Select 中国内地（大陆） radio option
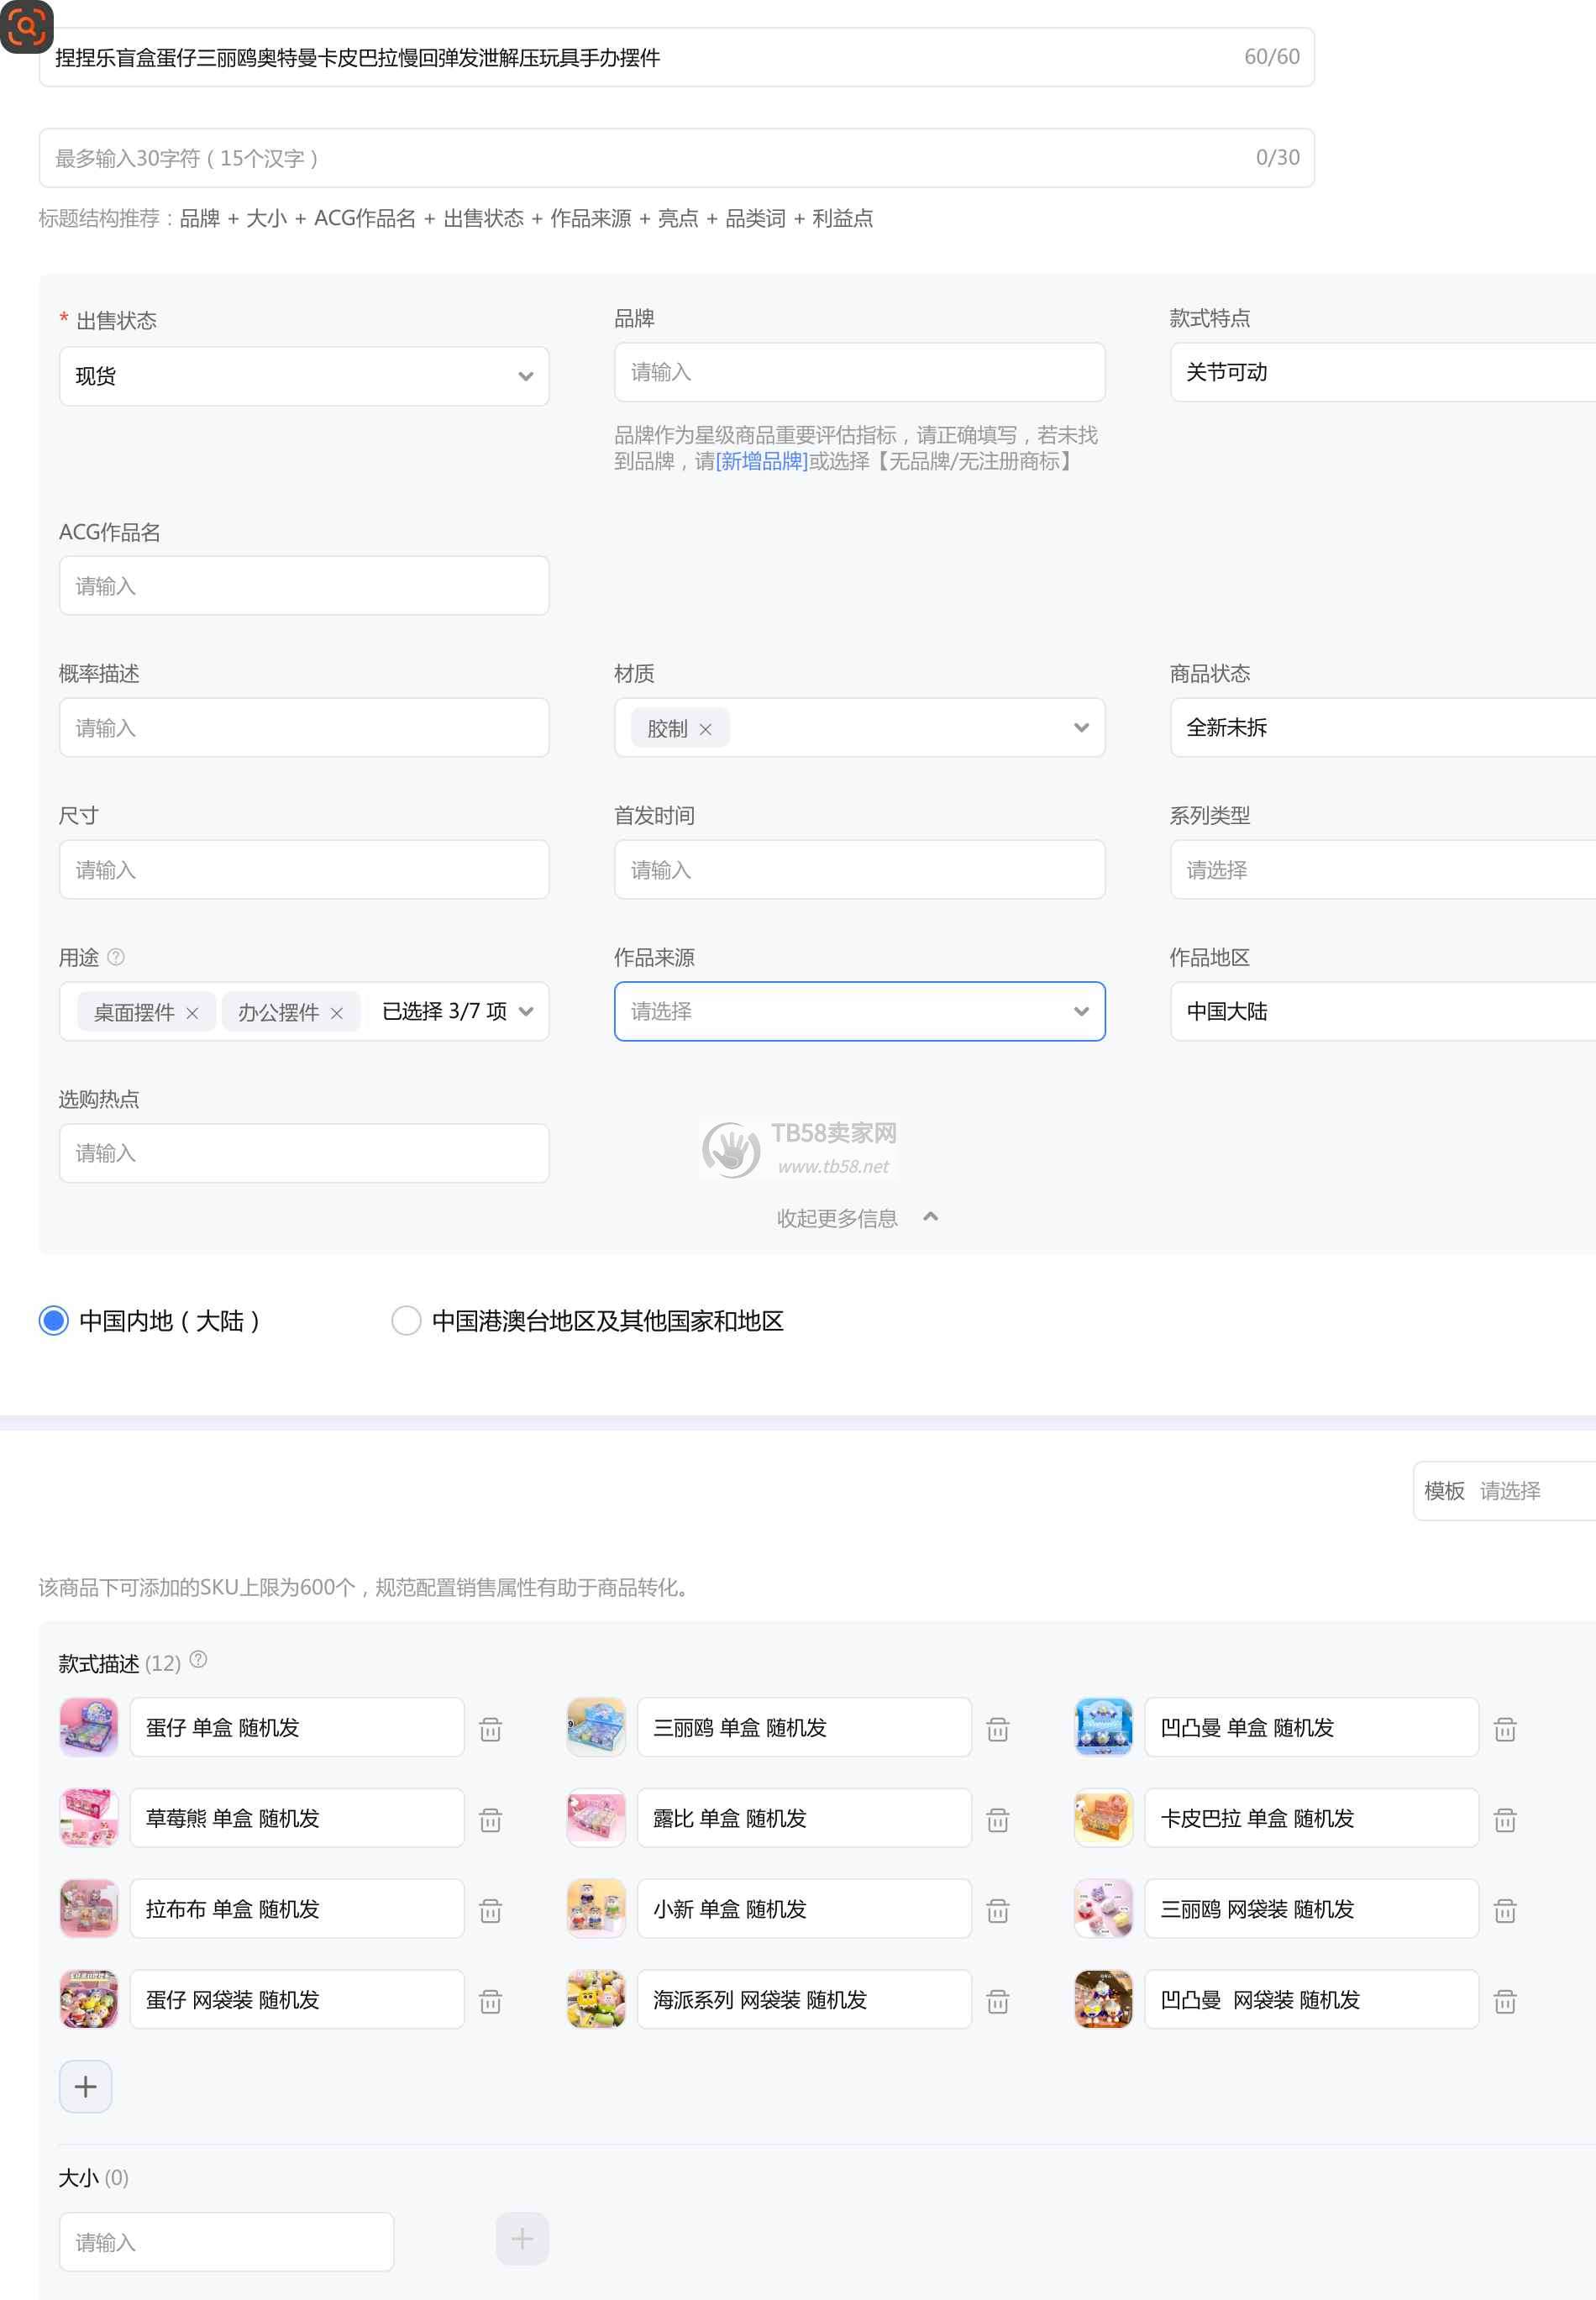This screenshot has width=1596, height=2300. pos(54,1320)
